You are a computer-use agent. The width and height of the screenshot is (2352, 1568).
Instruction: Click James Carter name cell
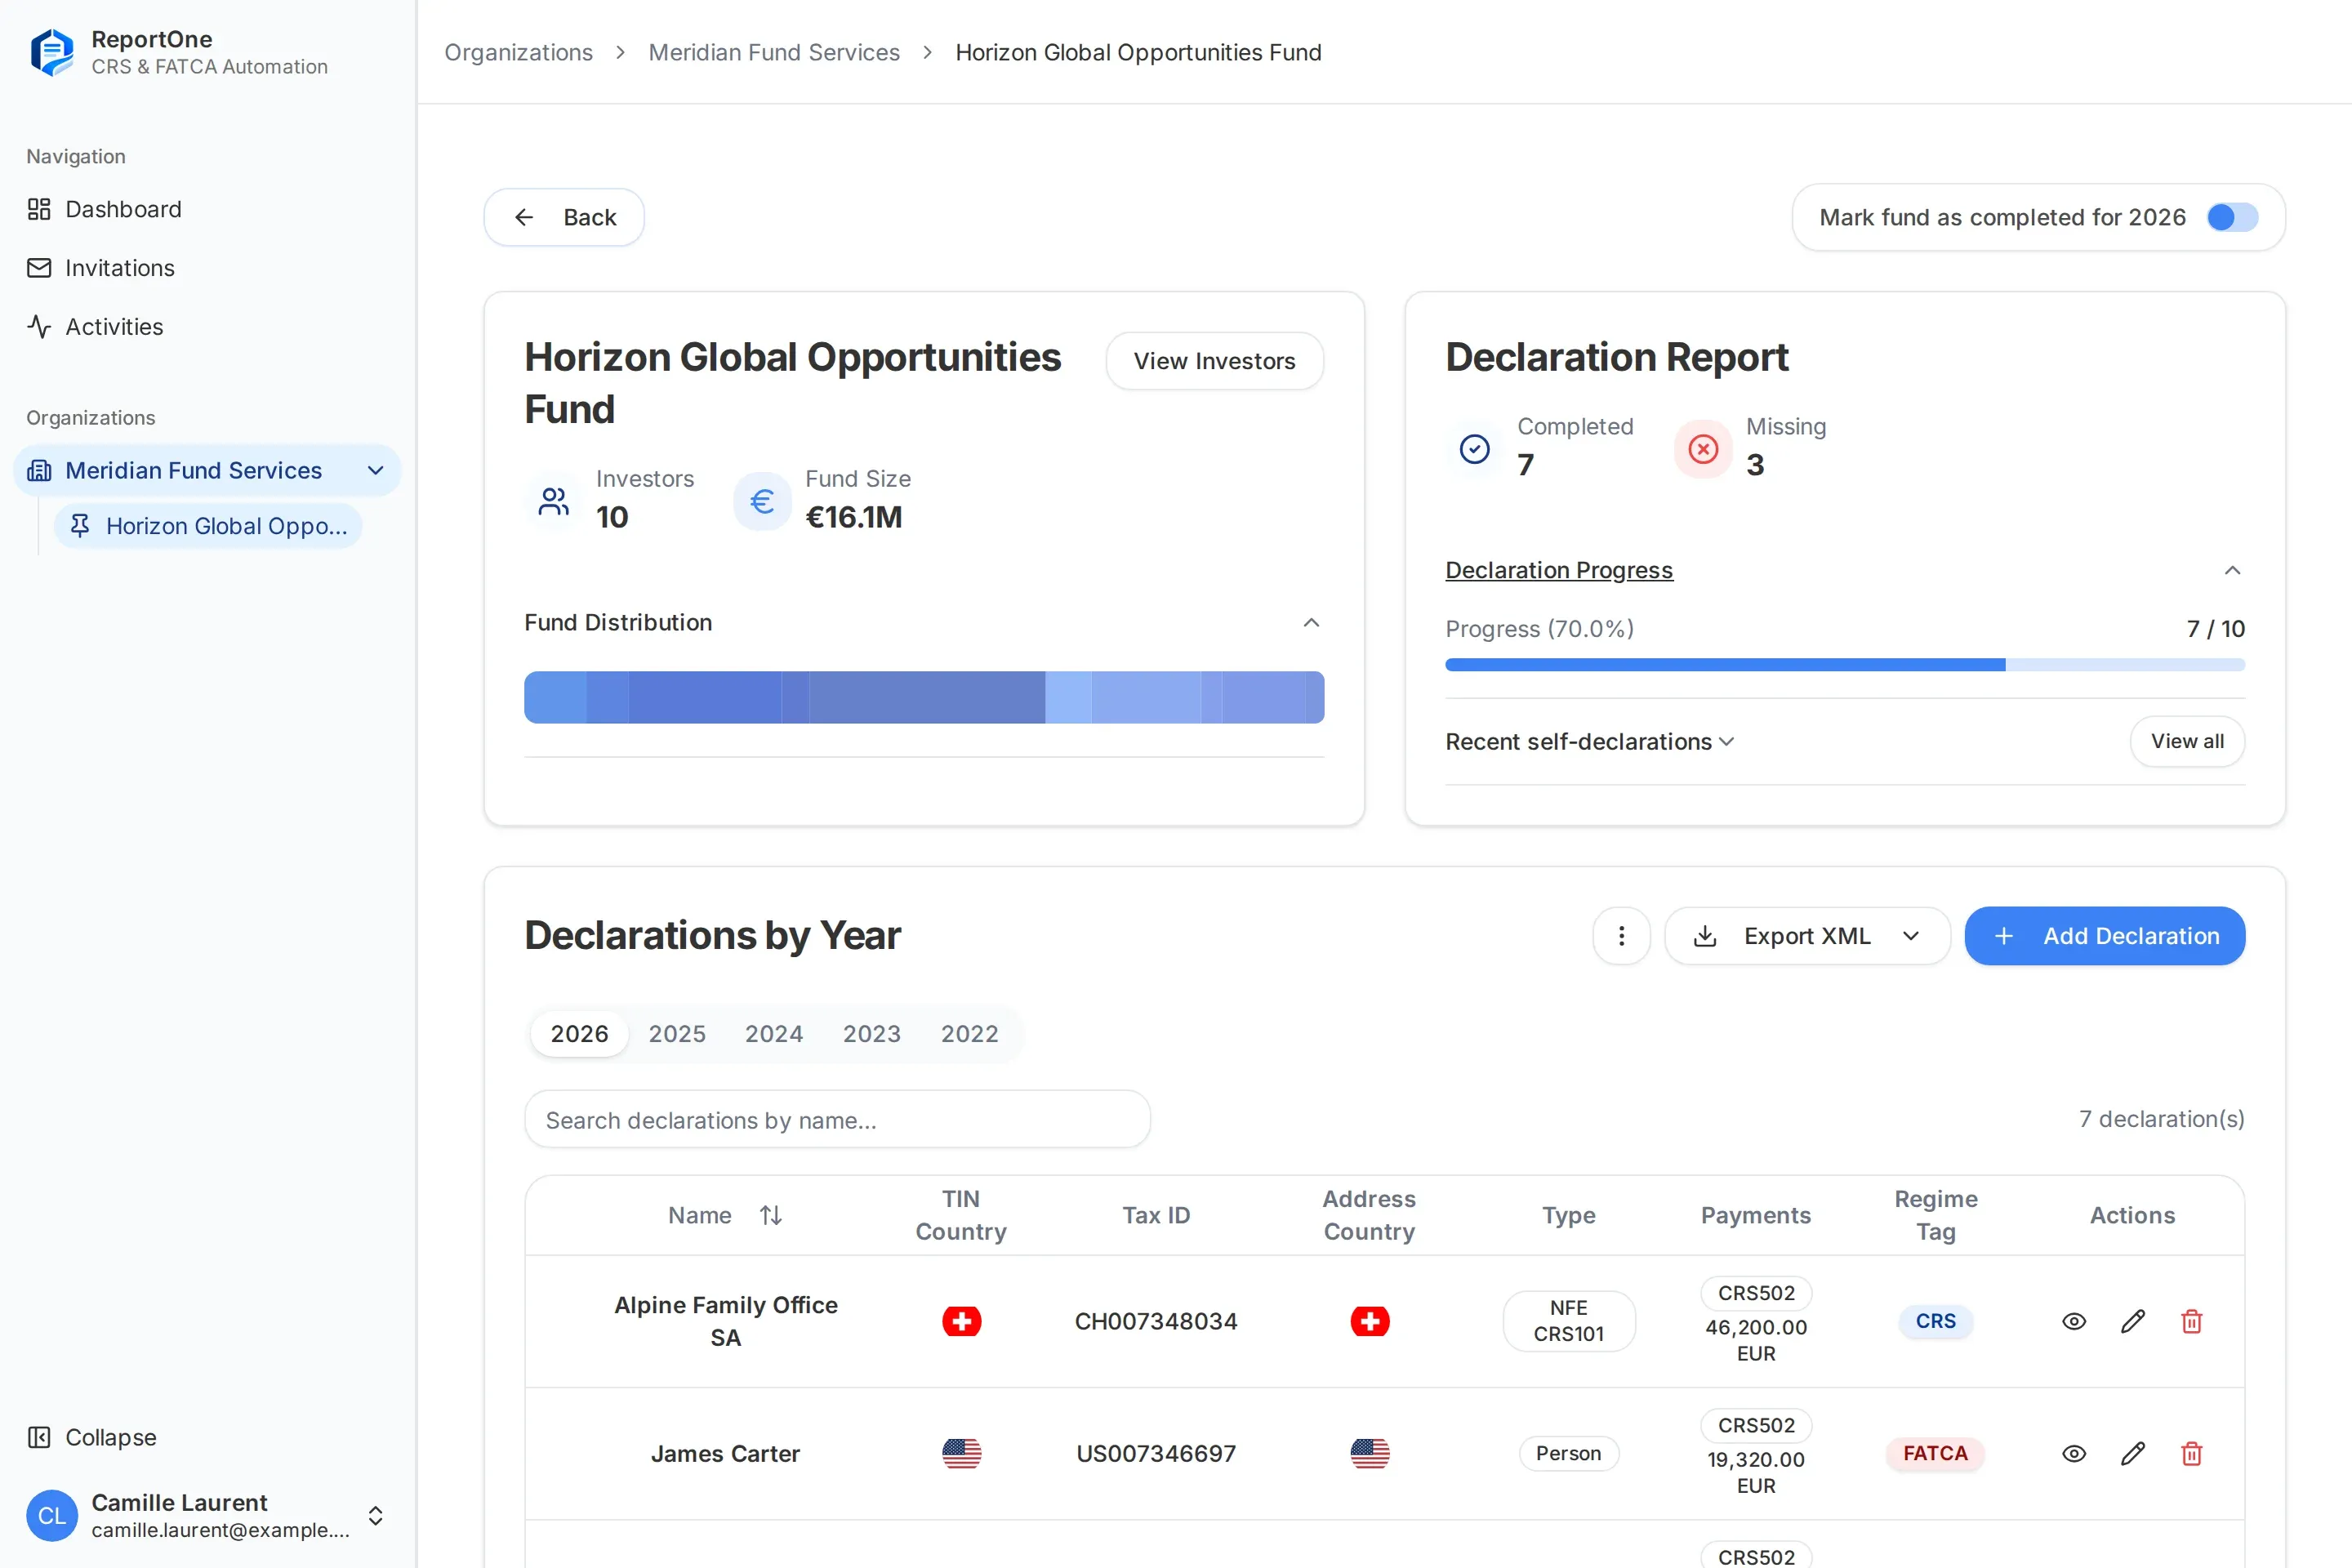[x=725, y=1453]
